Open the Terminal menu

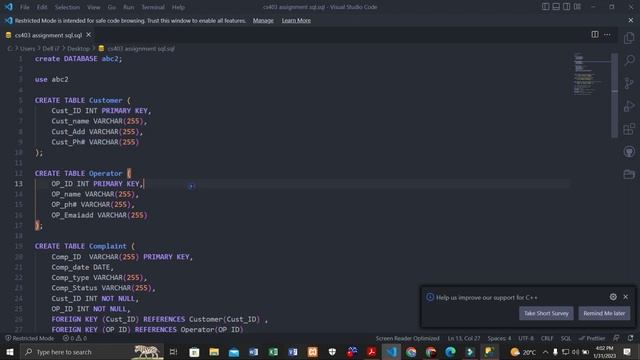click(x=153, y=7)
